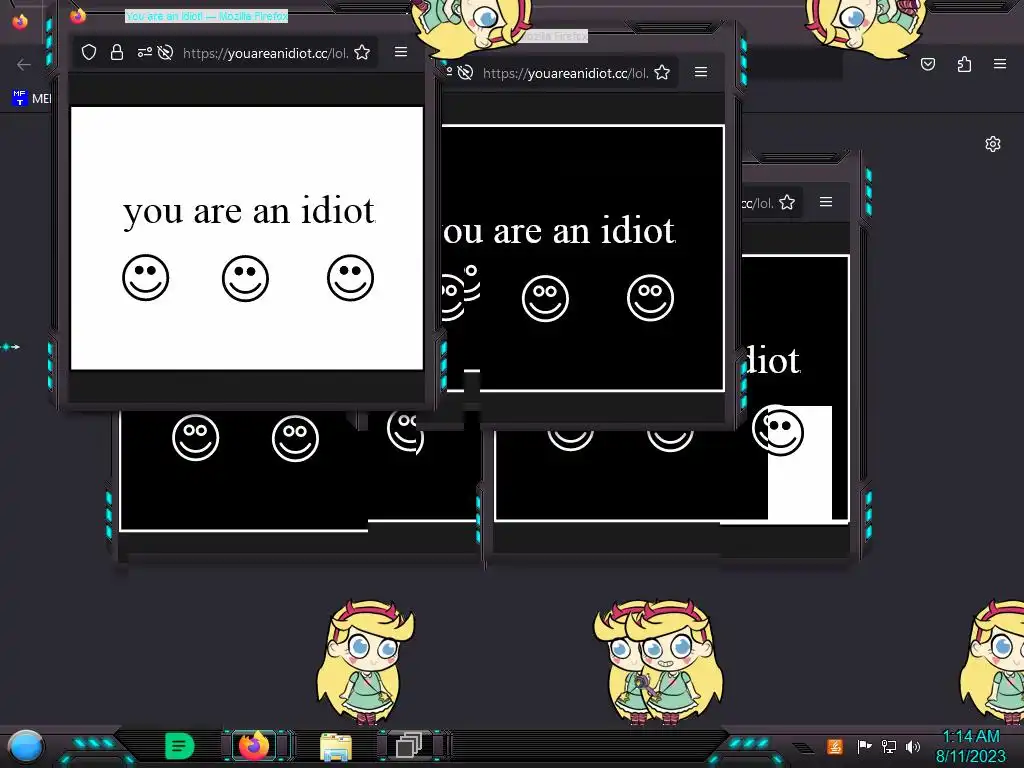The height and width of the screenshot is (768, 1024).
Task: Expand hidden tray icons arrow left of Java icon
Action: click(804, 747)
